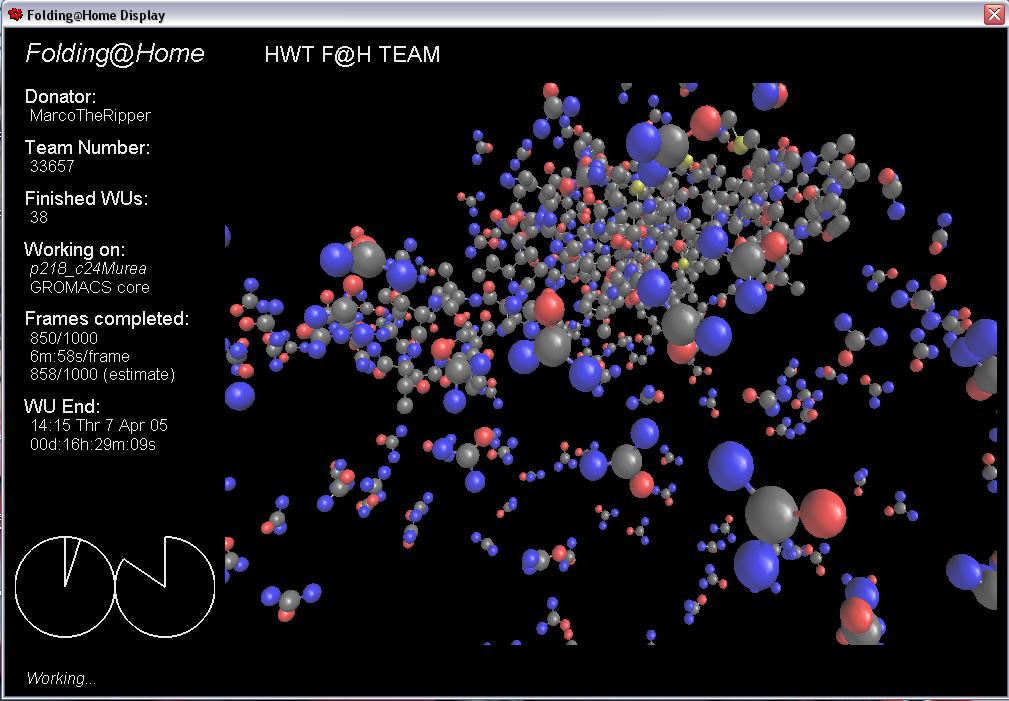Click the project name p218_c24Murea
The width and height of the screenshot is (1009, 701).
(x=88, y=268)
